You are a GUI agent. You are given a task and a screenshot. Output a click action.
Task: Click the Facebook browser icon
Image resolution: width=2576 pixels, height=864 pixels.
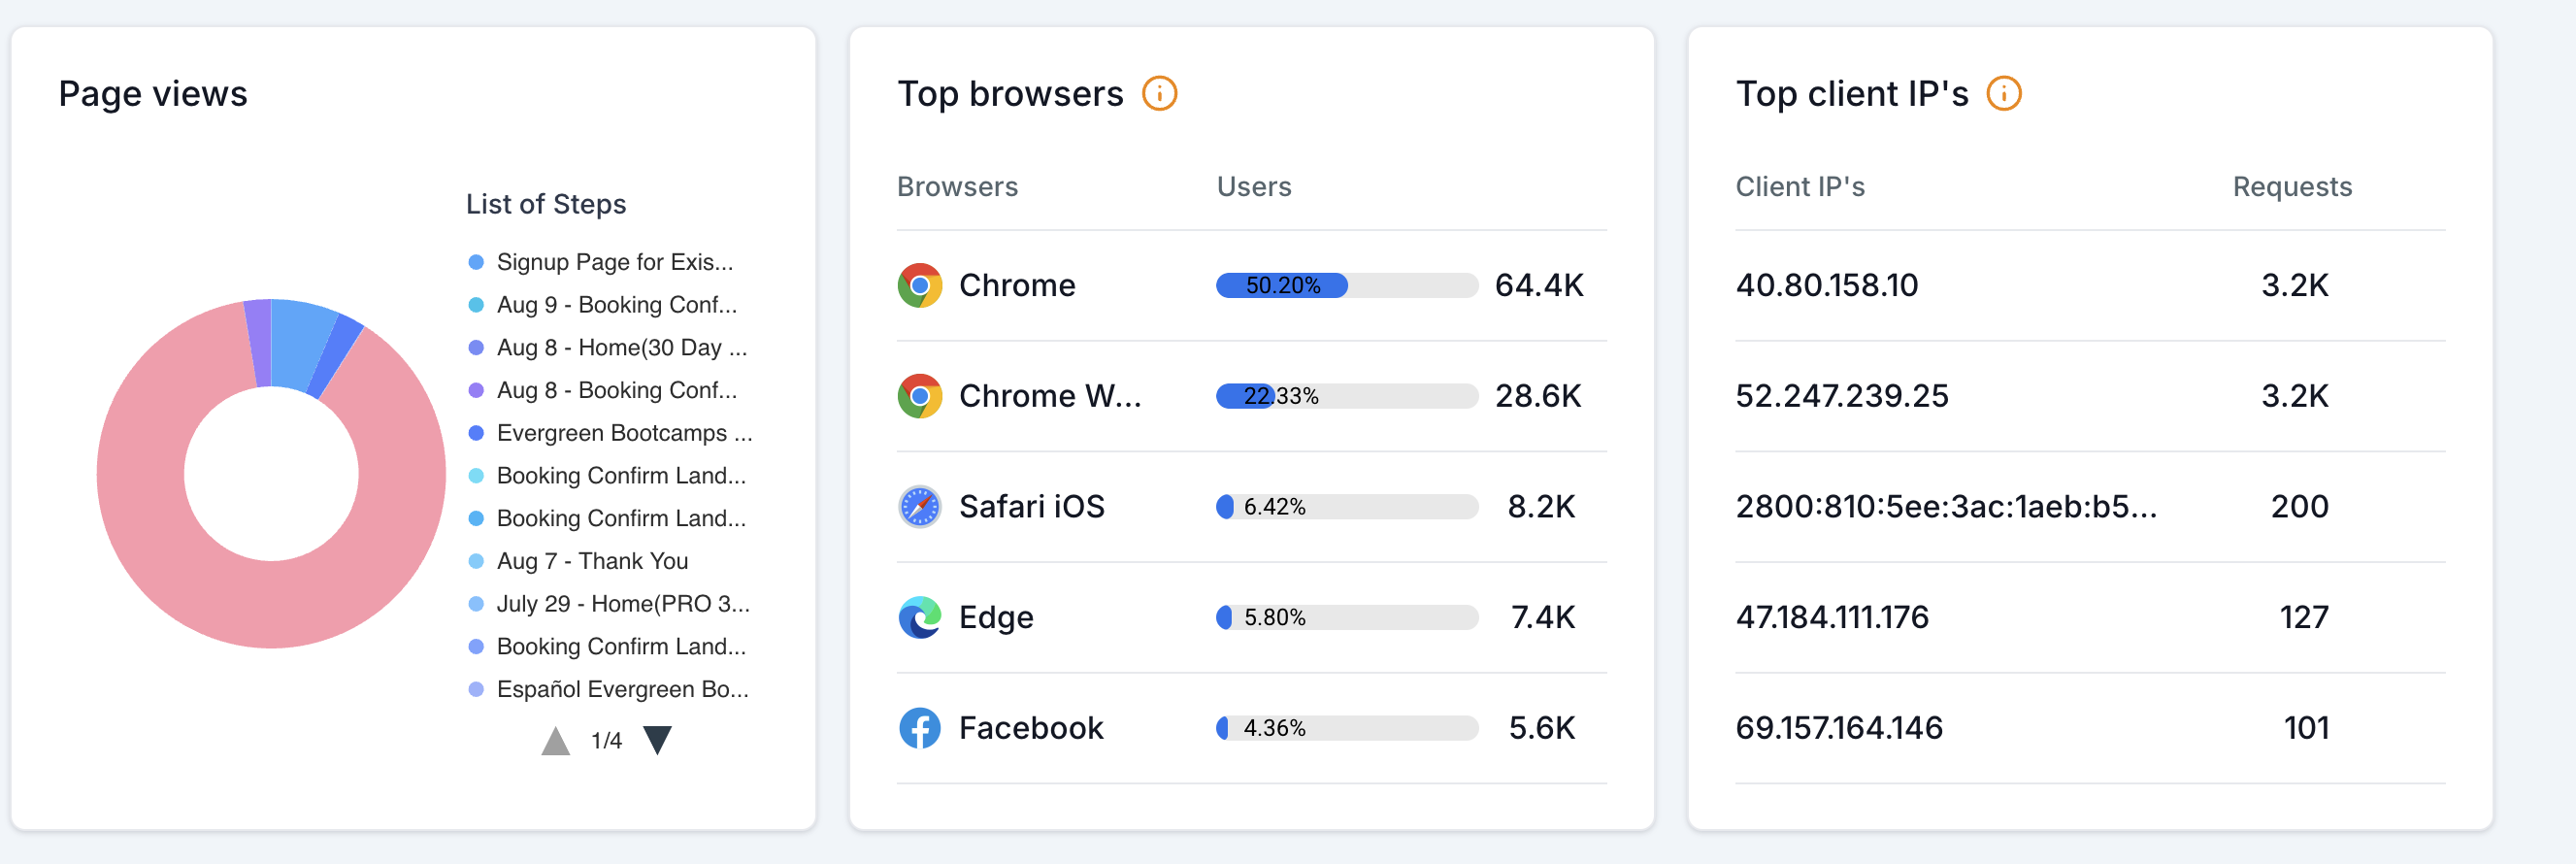pyautogui.click(x=919, y=728)
